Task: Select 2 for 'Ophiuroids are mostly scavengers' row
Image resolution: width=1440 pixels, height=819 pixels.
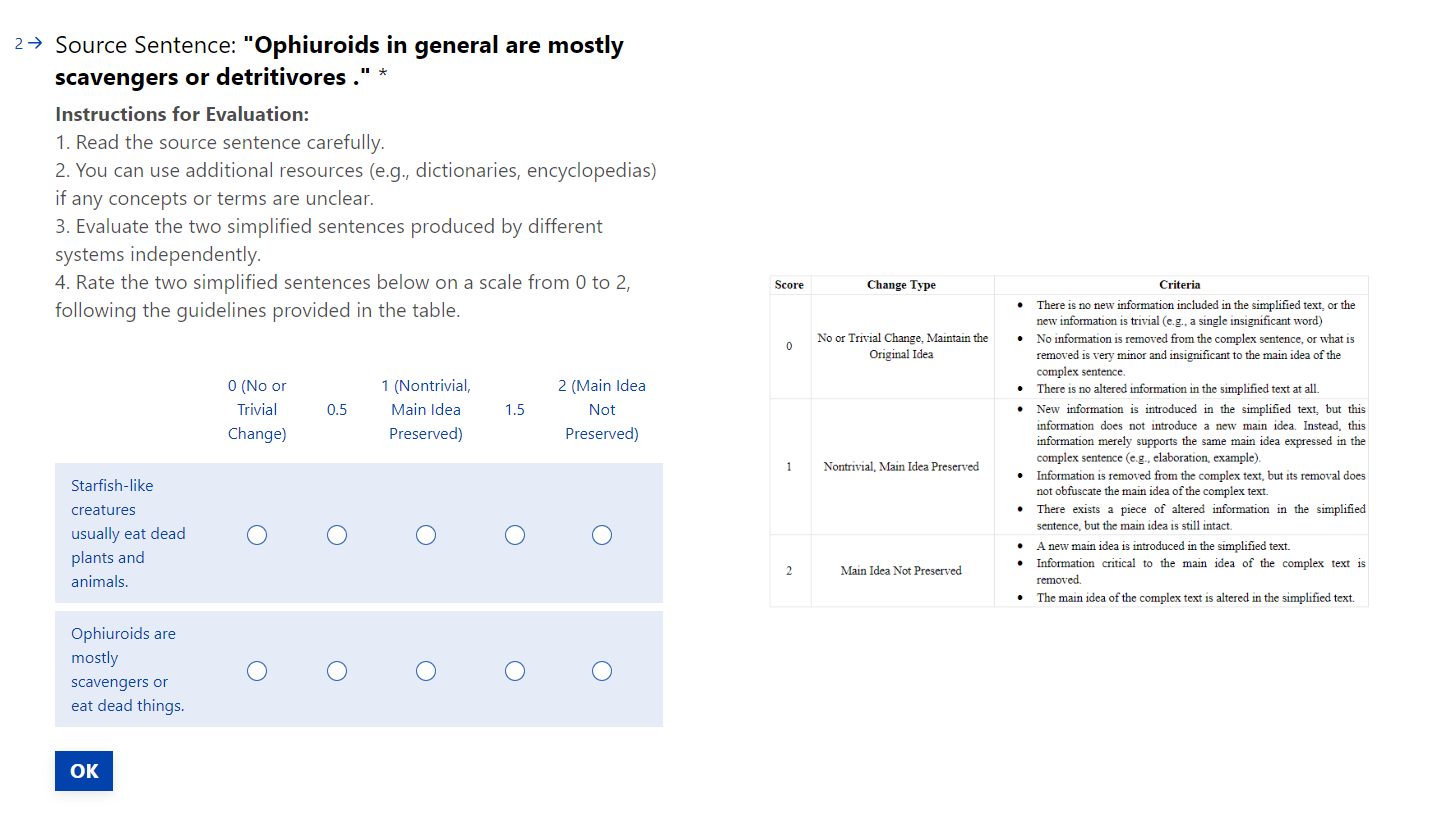Action: pos(602,671)
